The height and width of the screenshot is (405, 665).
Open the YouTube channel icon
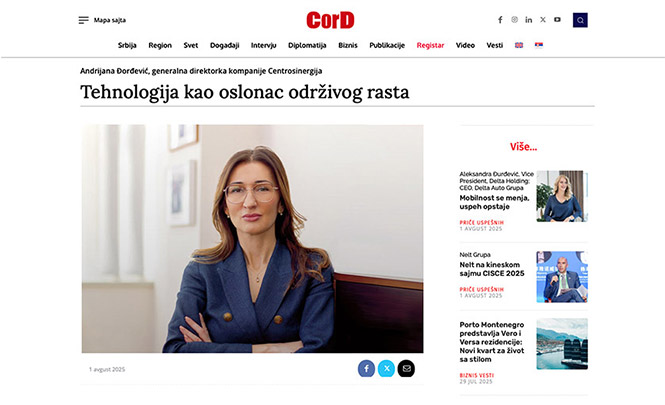[557, 20]
